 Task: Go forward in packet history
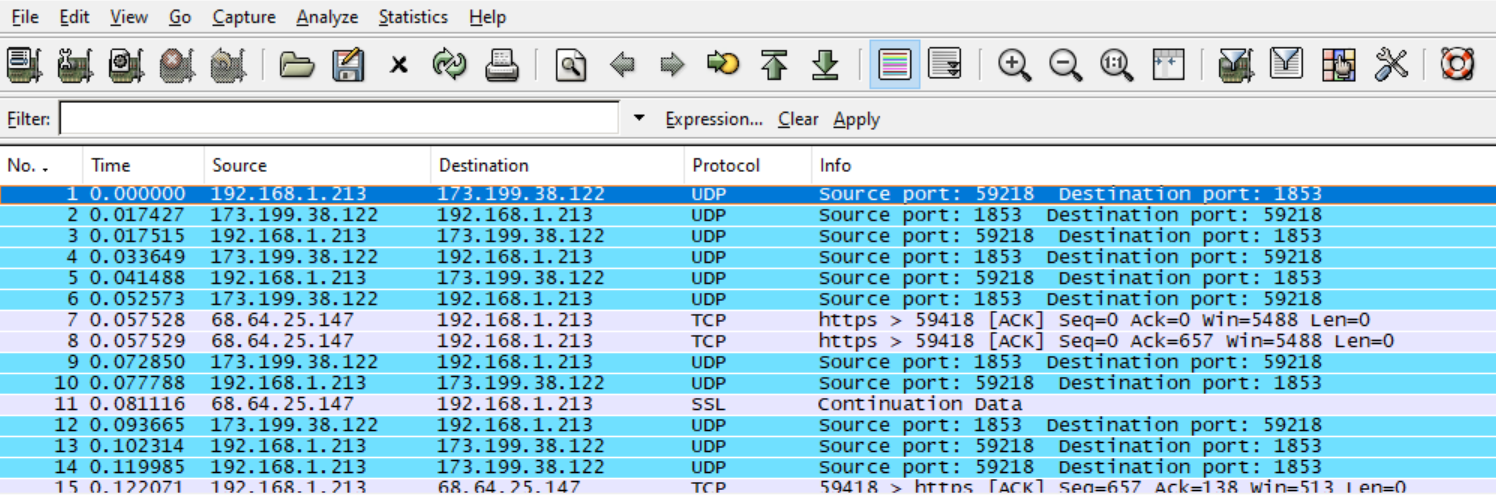click(x=672, y=66)
